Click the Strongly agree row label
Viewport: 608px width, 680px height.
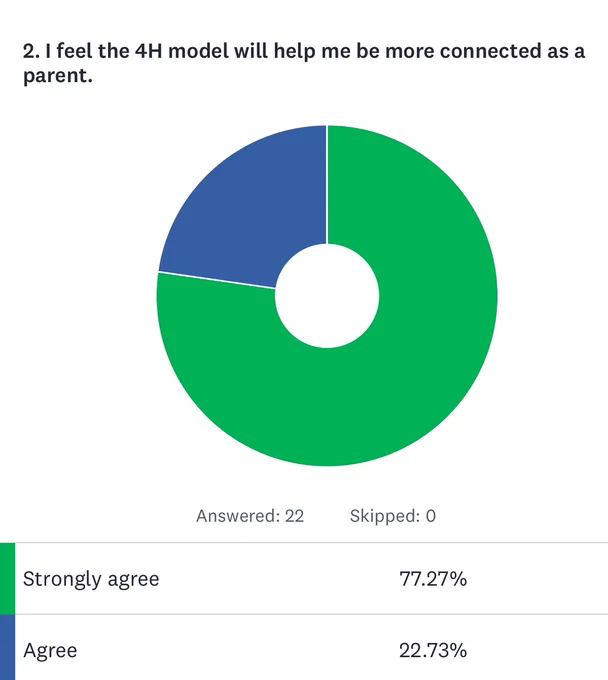pos(91,579)
